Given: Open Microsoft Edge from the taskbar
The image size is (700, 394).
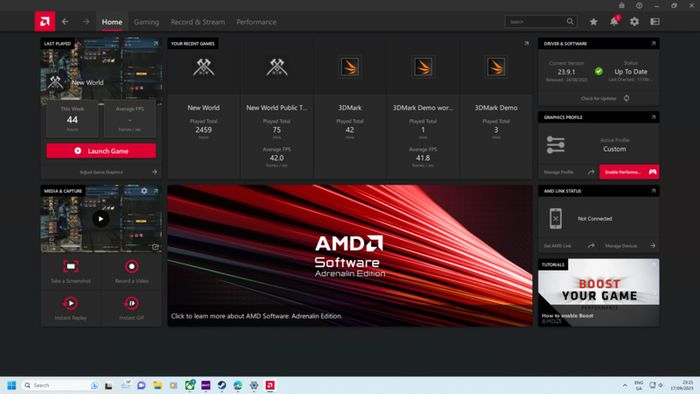Looking at the screenshot, I should 238,385.
